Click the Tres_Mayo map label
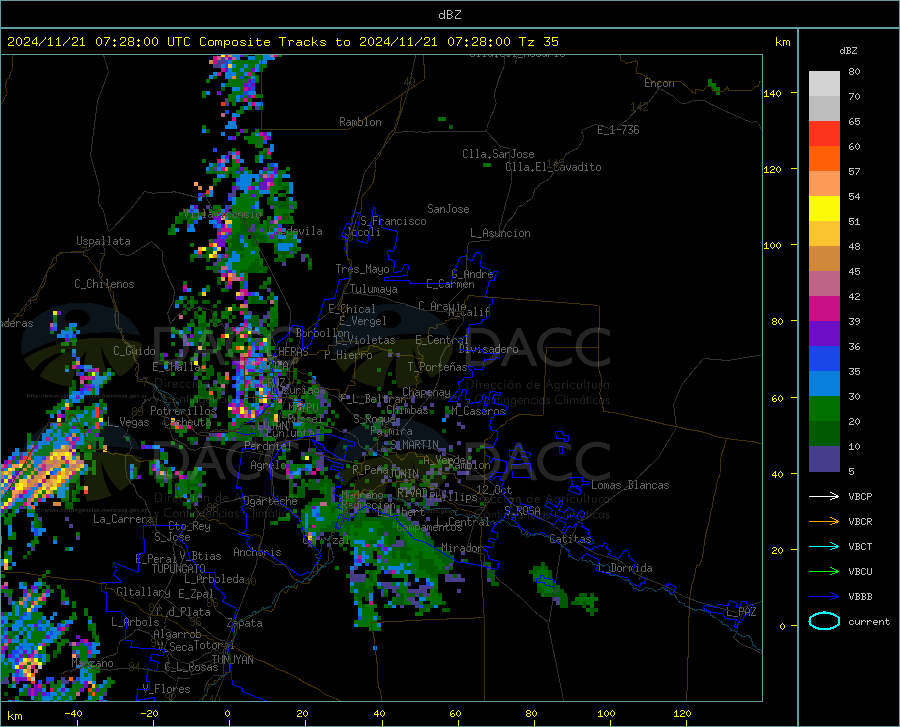 click(362, 269)
